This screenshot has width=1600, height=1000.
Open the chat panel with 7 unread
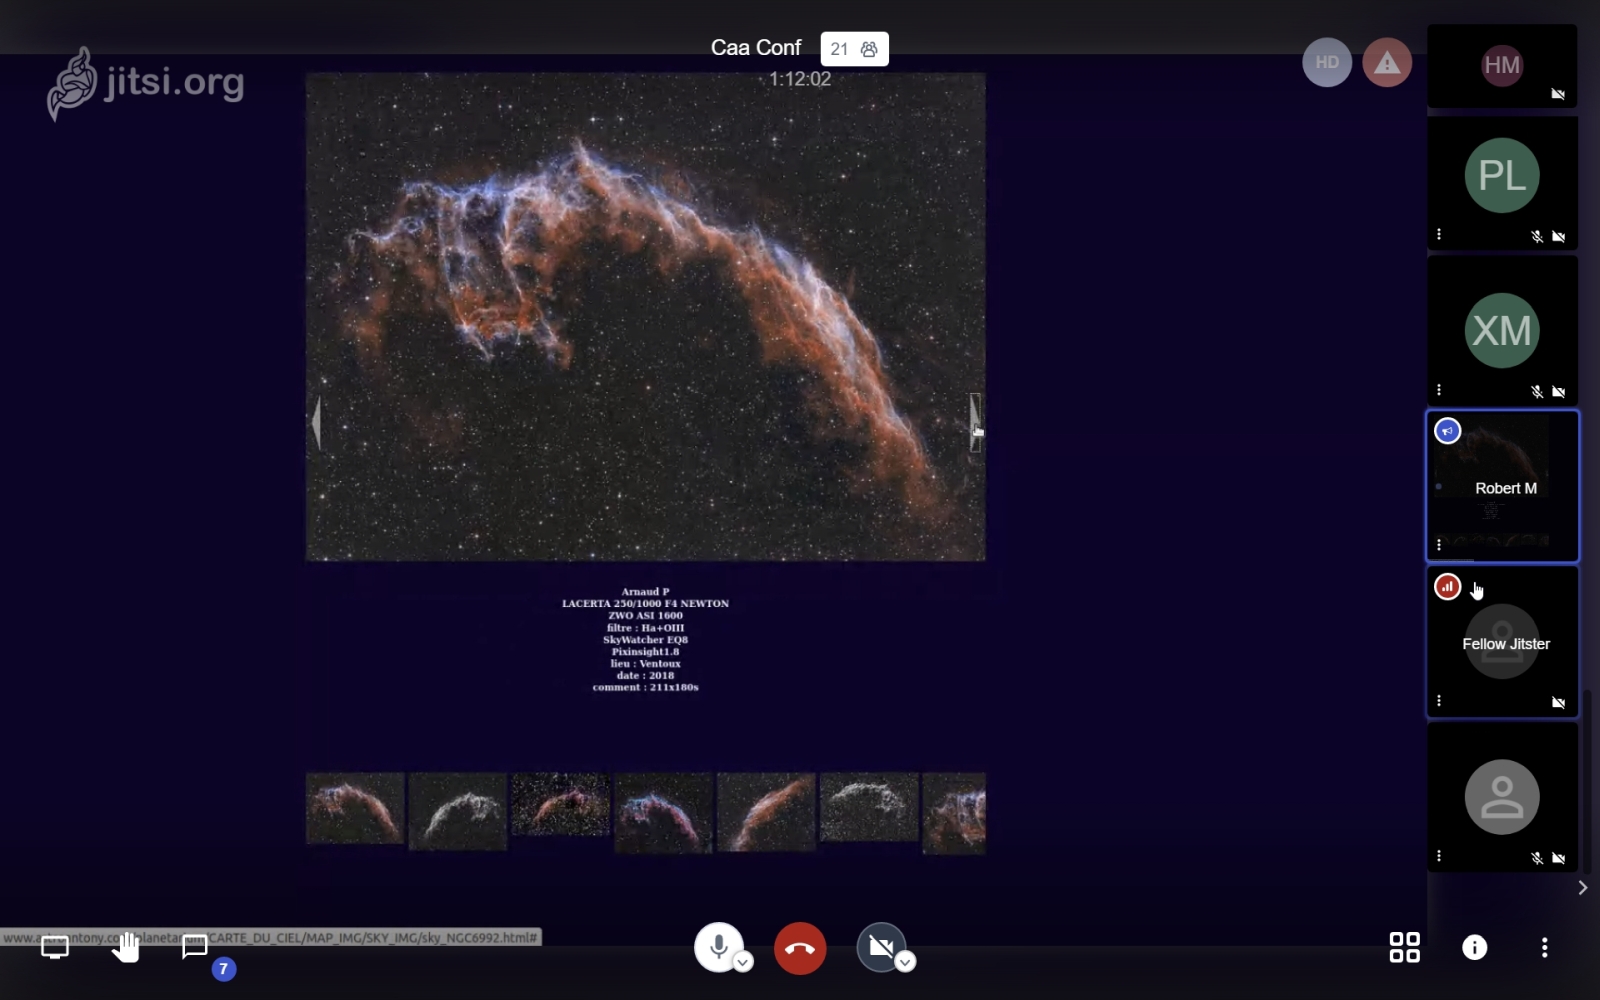195,946
